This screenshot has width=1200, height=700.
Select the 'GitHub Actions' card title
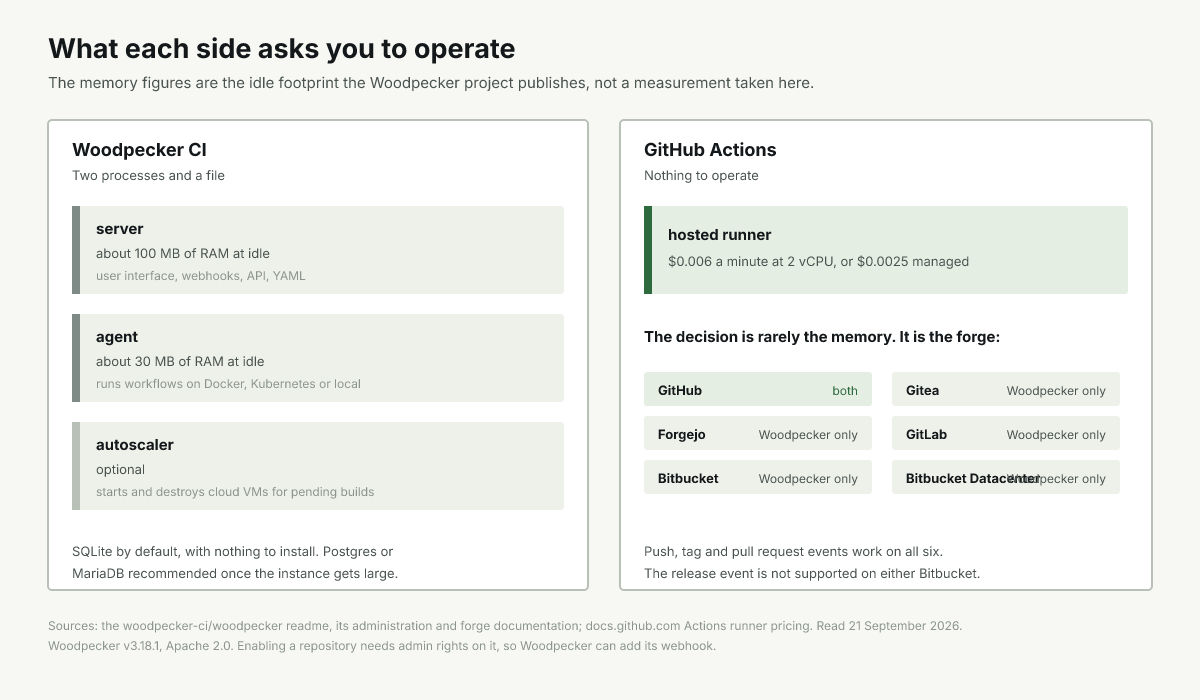point(710,150)
